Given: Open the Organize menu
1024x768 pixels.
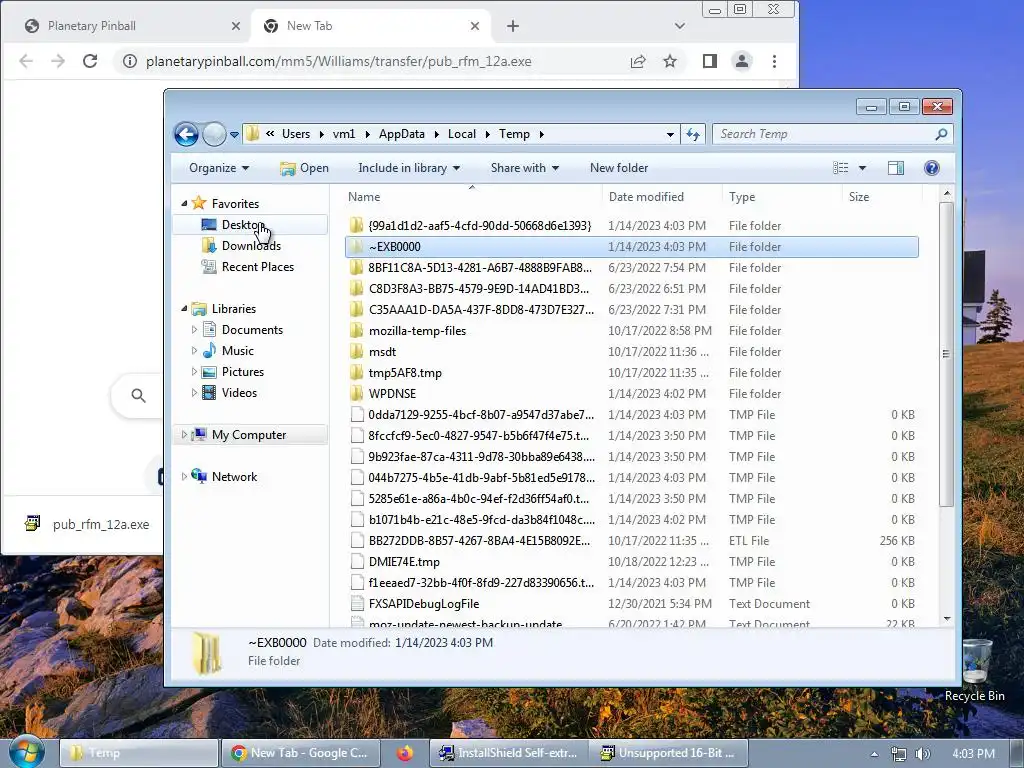Looking at the screenshot, I should (219, 168).
